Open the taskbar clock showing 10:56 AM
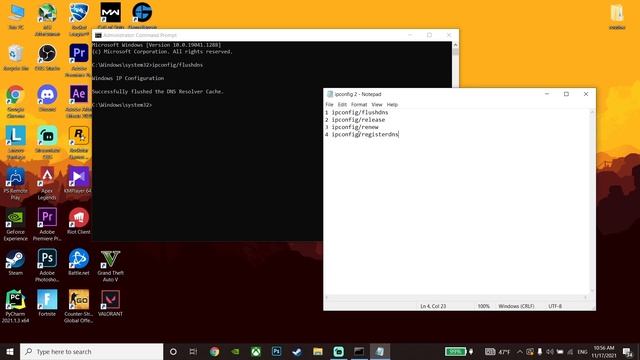The width and height of the screenshot is (640, 360). click(x=604, y=351)
